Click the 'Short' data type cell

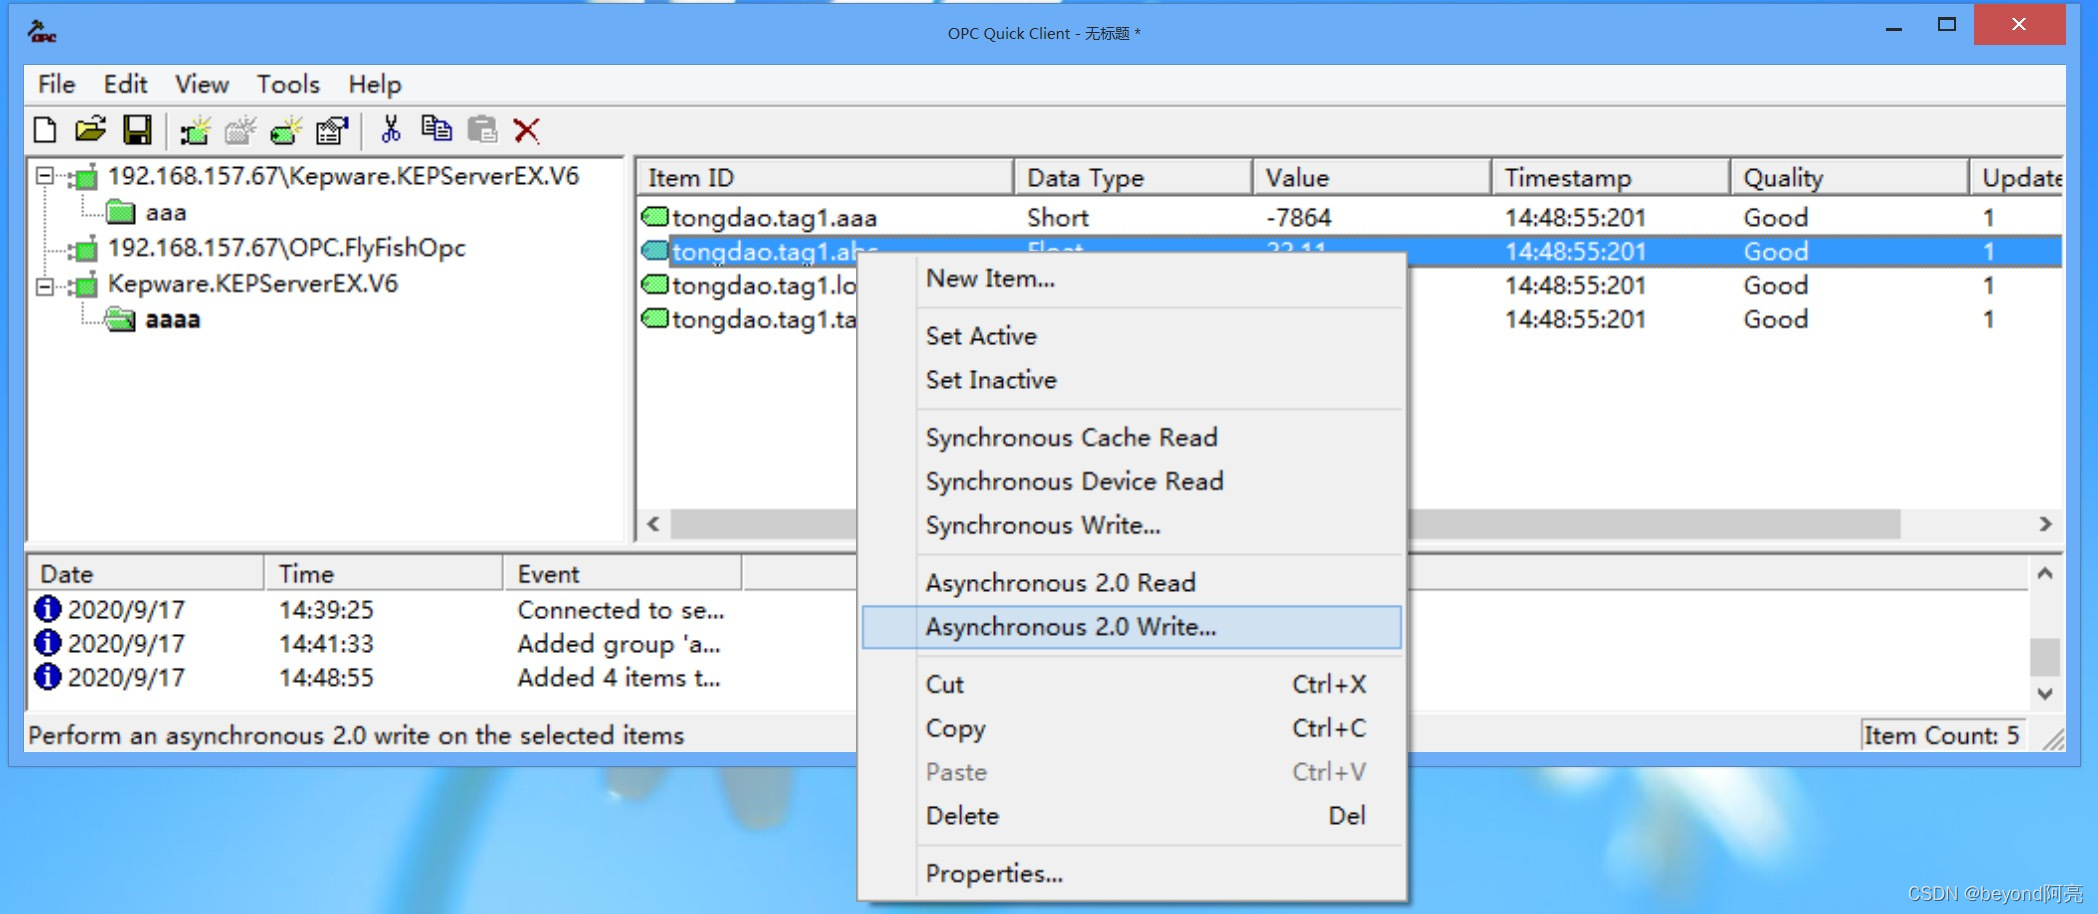[x=1058, y=217]
